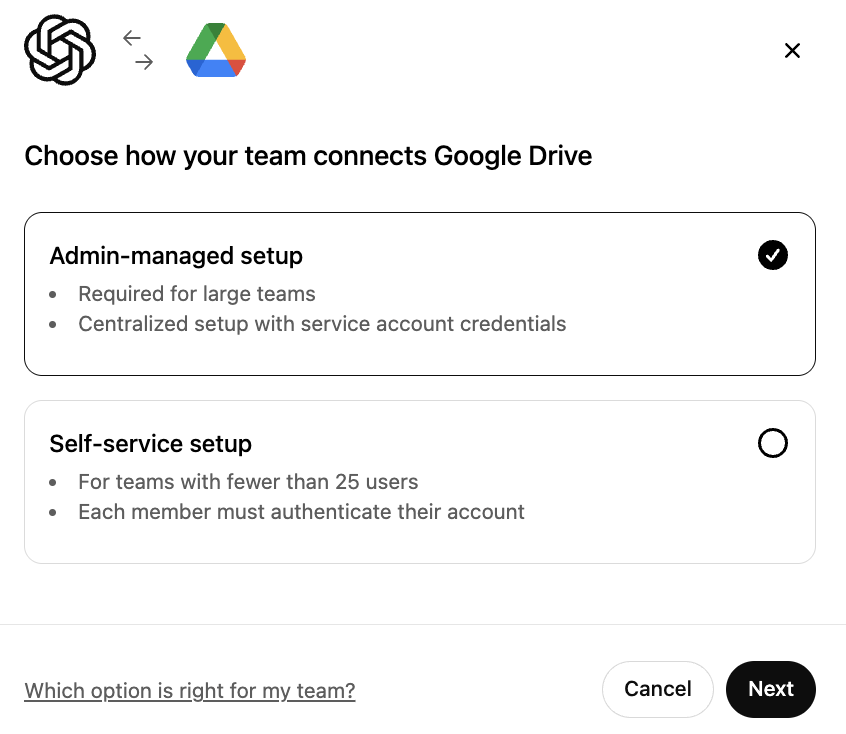
Task: Click the 'Choose how your team connects Google Drive' heading
Action: tap(308, 157)
